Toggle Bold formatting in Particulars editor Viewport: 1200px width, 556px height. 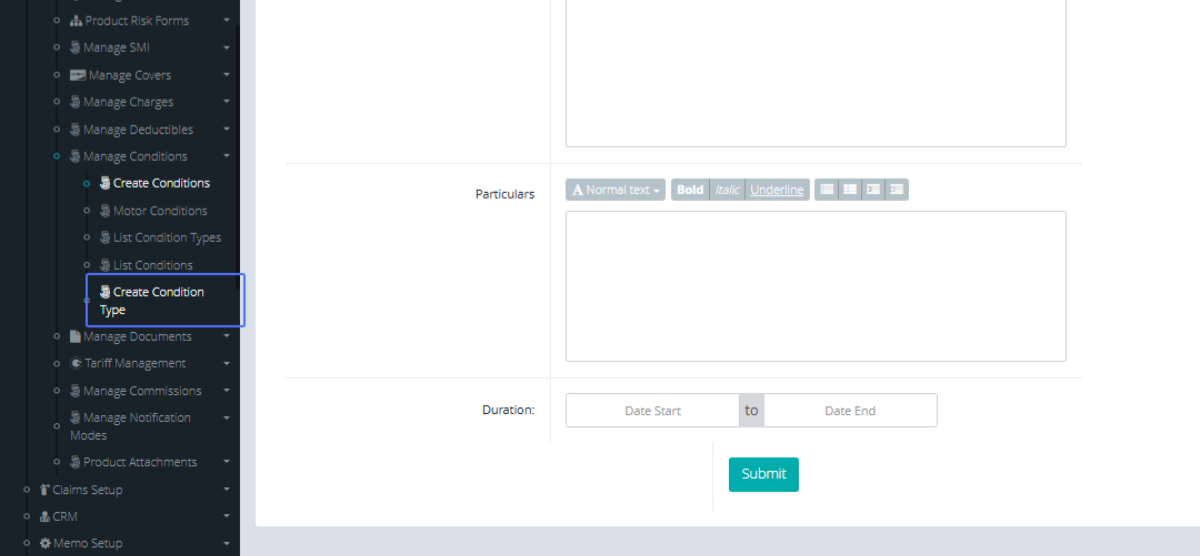(x=690, y=190)
